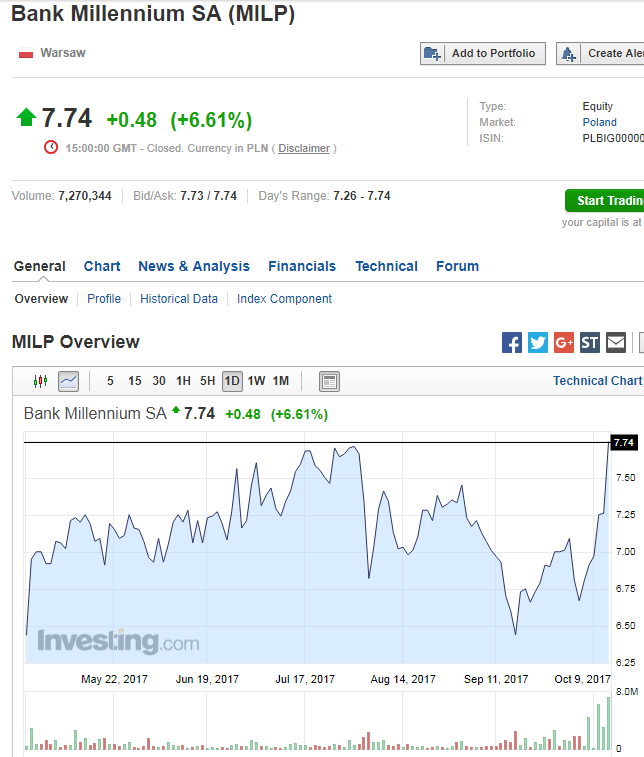
Task: Click the green Start Trading button
Action: pyautogui.click(x=604, y=200)
